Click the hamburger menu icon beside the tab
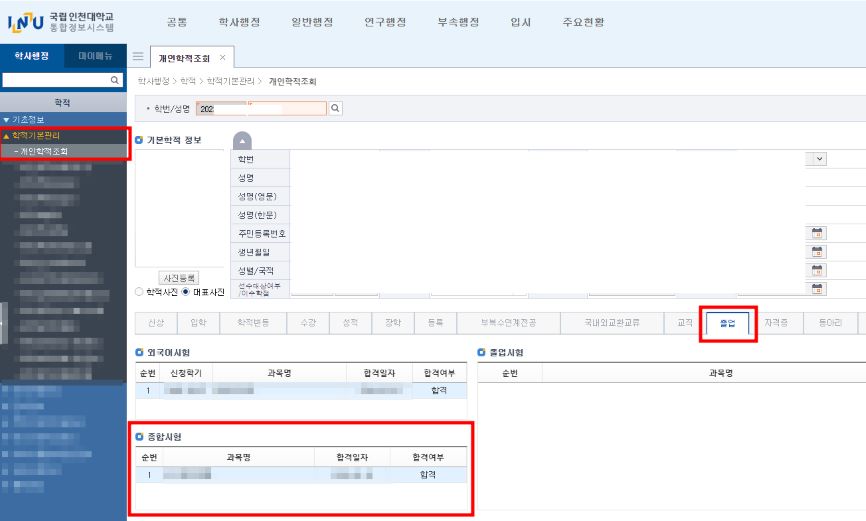 138,58
